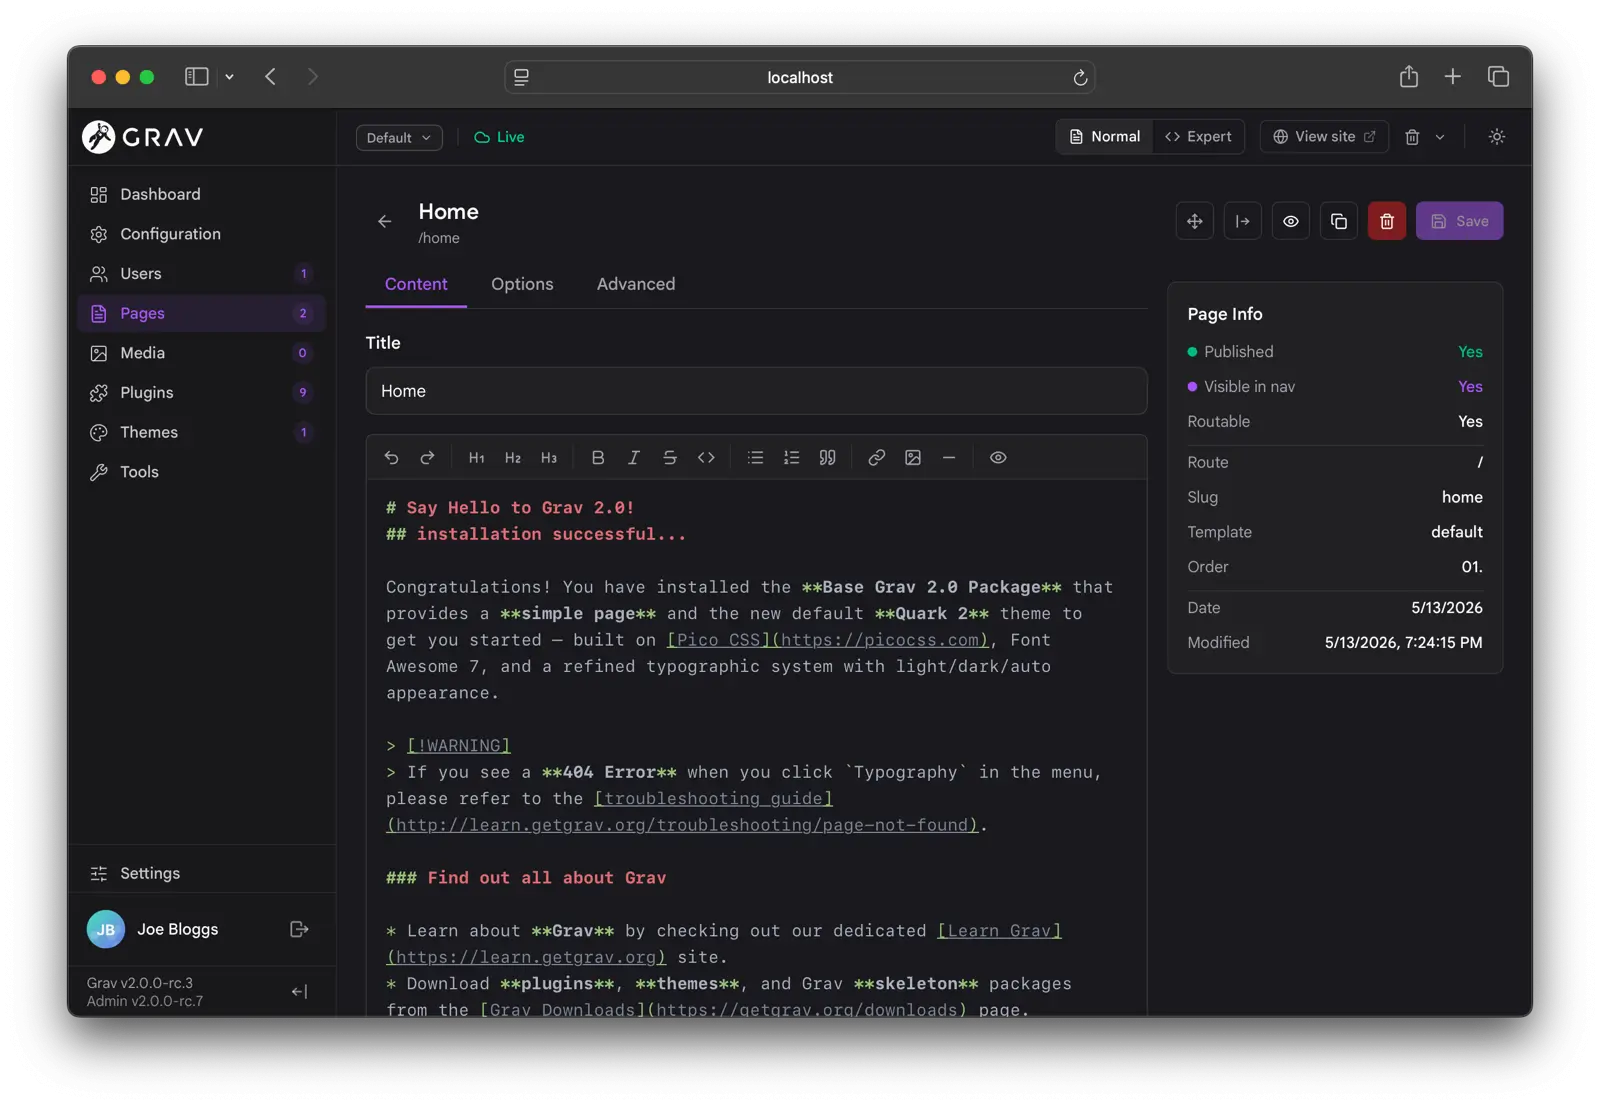Apply italic formatting
1600x1106 pixels.
click(x=634, y=457)
